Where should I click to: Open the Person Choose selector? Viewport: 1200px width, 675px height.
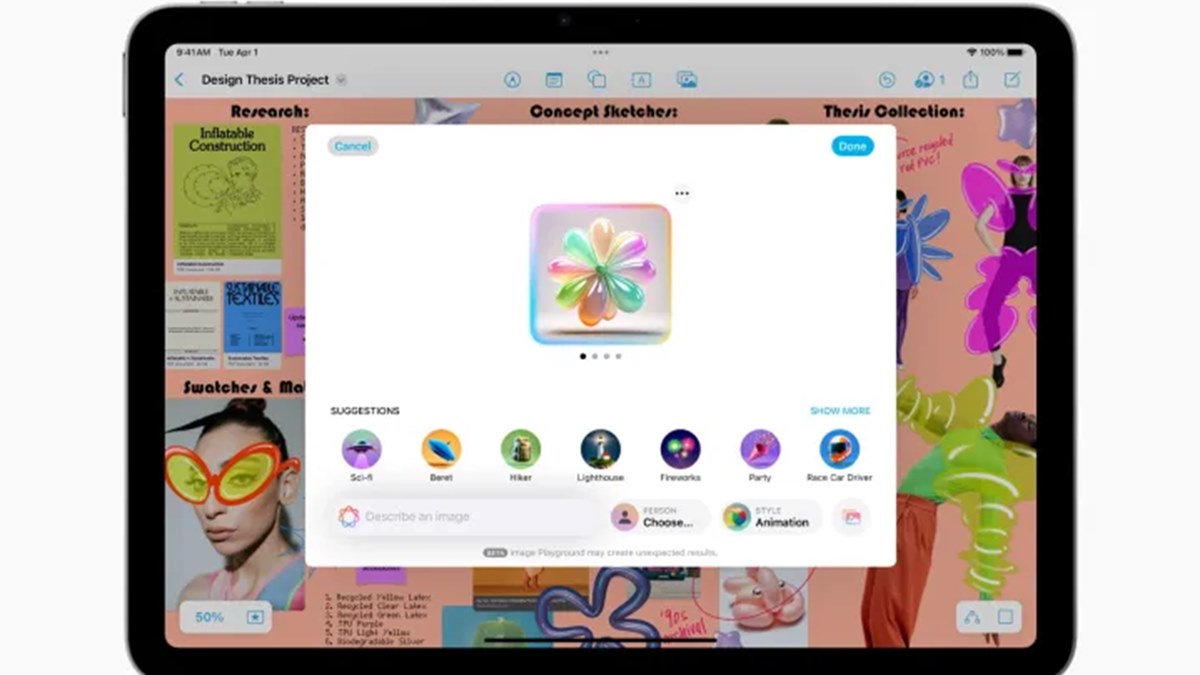click(x=659, y=517)
